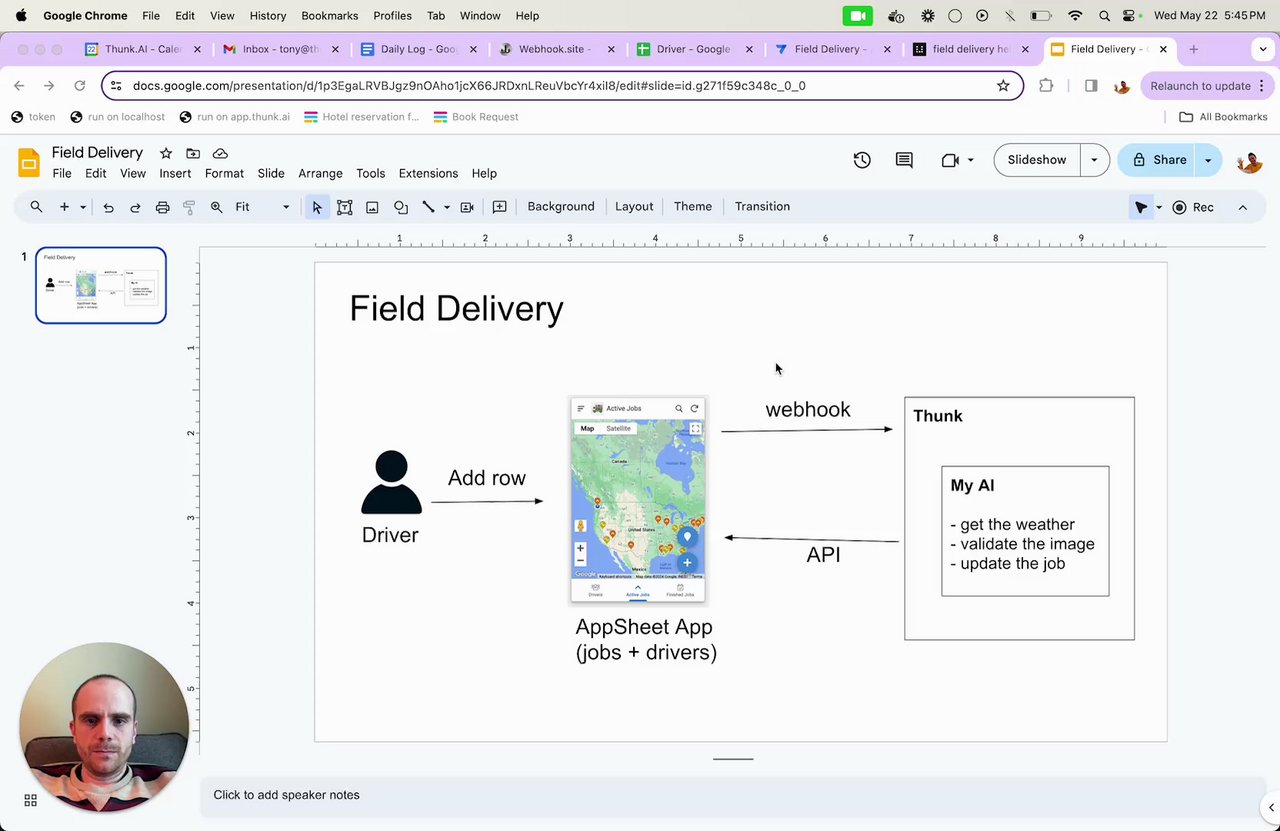Click the pointer mode icon near Rec
Image resolution: width=1280 pixels, height=831 pixels.
pyautogui.click(x=1141, y=207)
